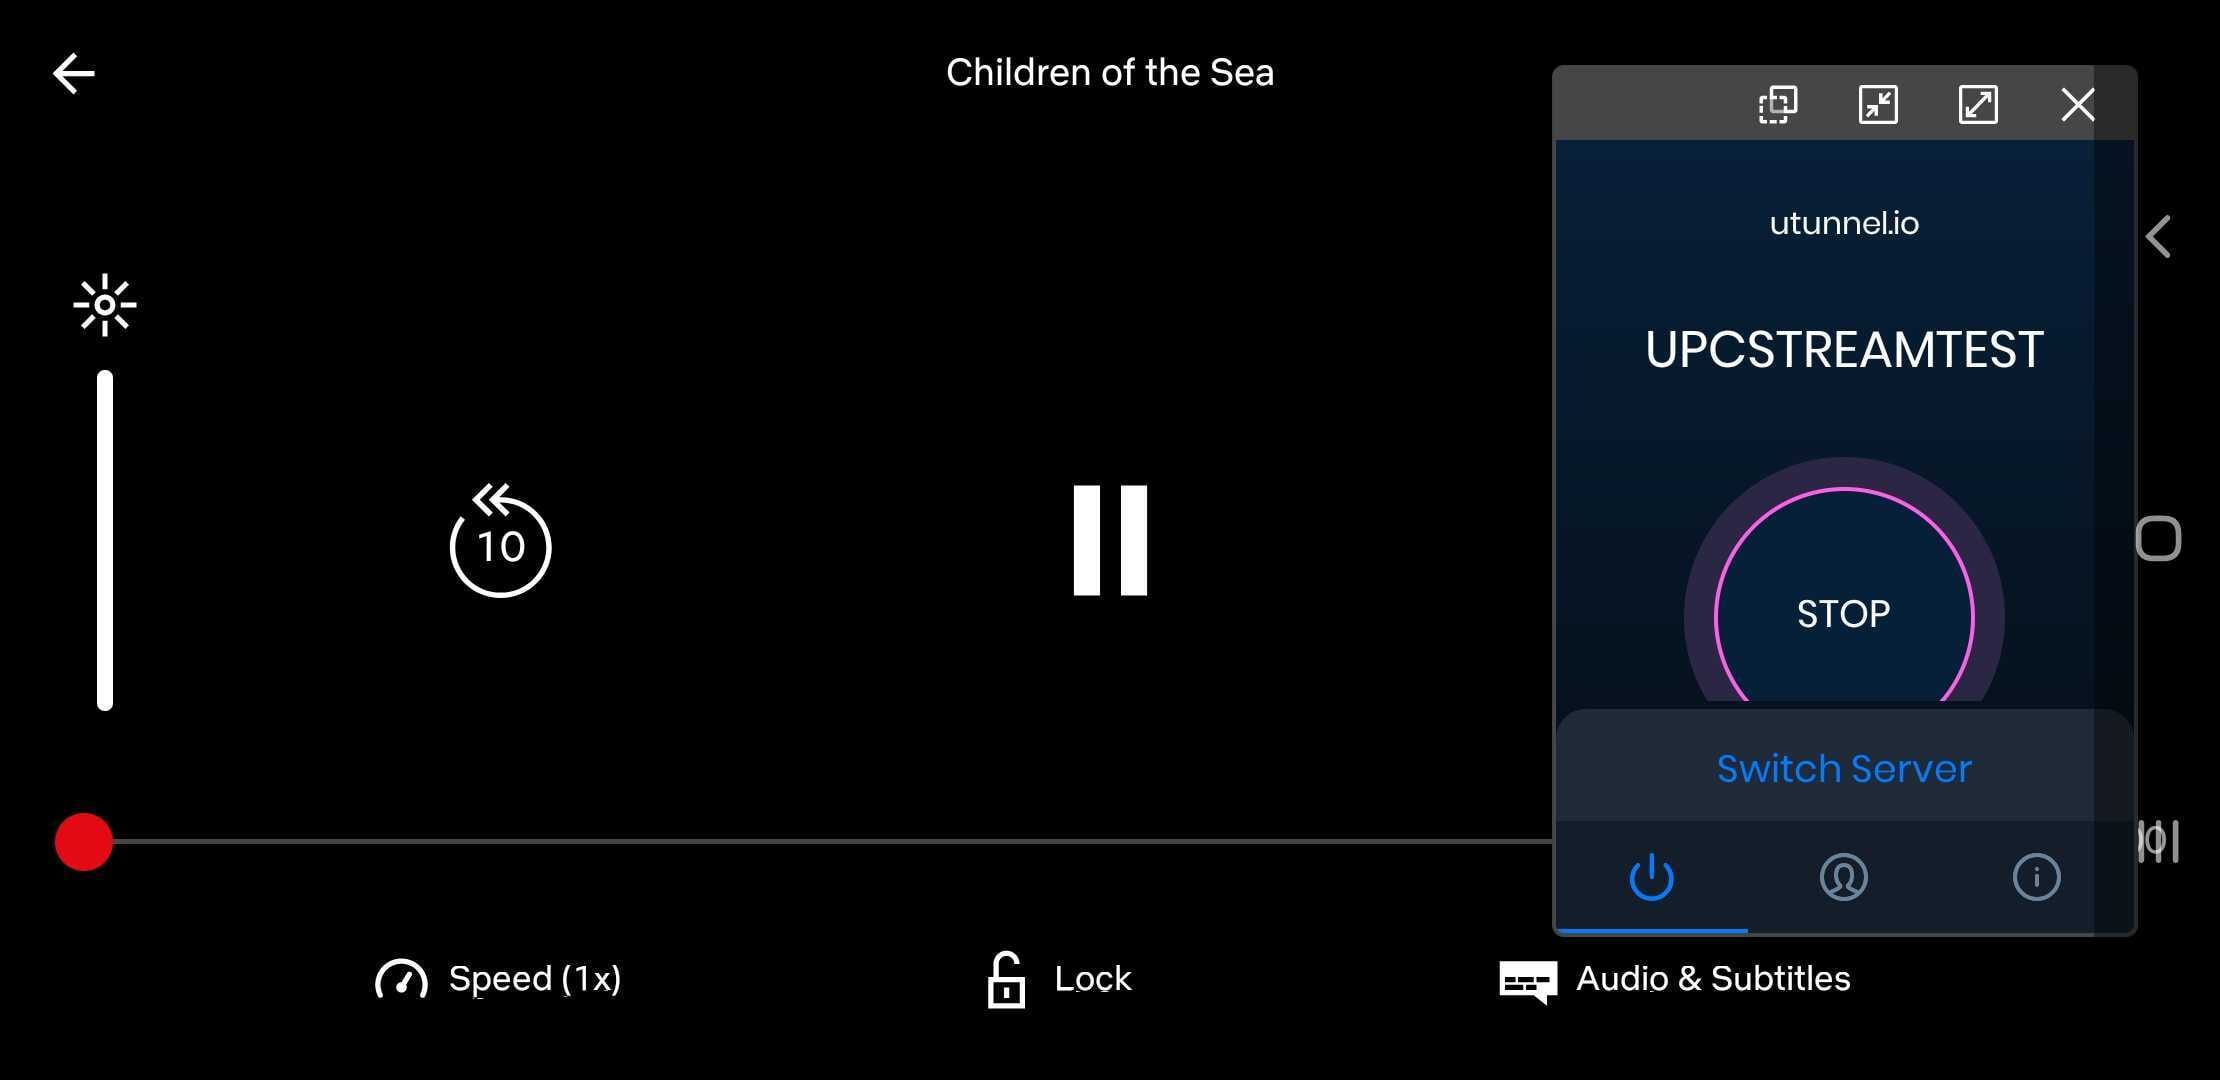Select Speed (1x) playback setting
2220x1080 pixels.
click(x=500, y=977)
